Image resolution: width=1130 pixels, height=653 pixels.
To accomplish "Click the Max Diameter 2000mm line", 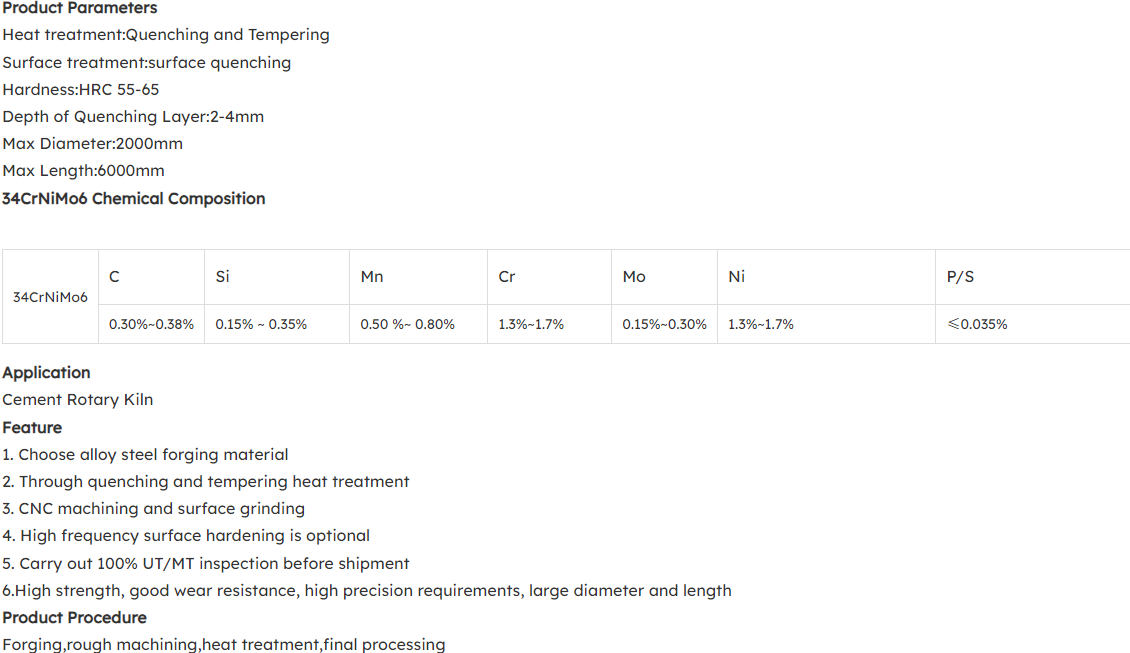I will click(92, 143).
